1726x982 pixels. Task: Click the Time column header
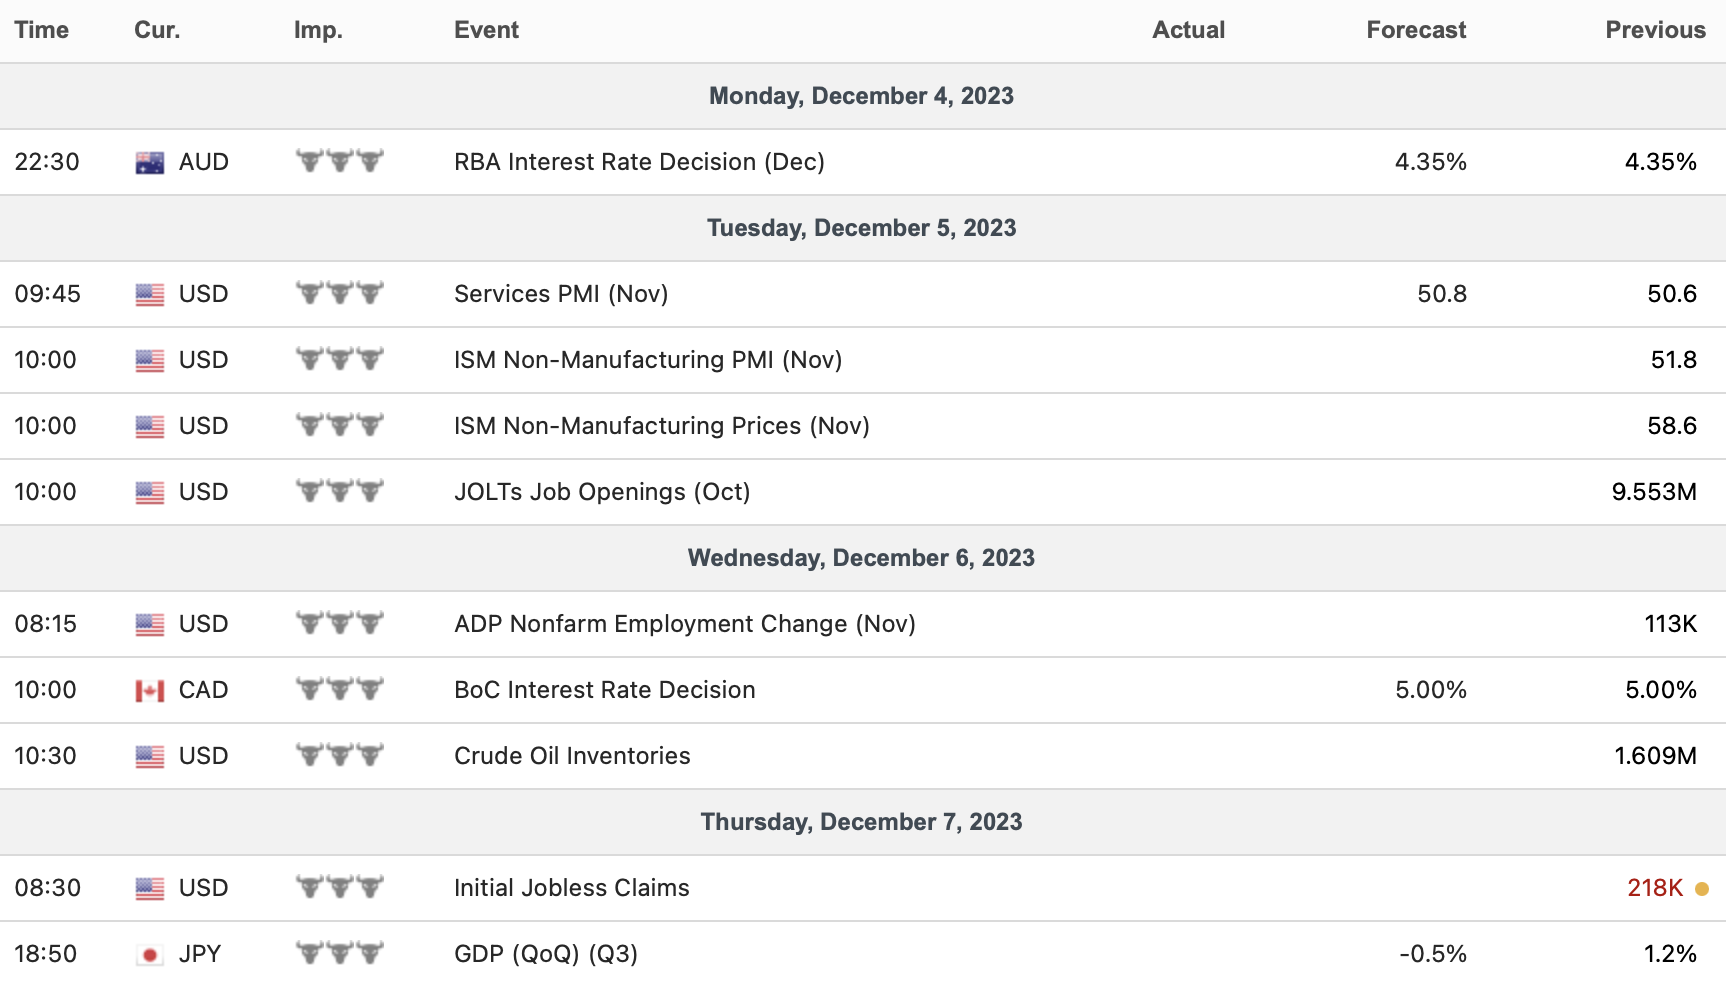[x=42, y=30]
